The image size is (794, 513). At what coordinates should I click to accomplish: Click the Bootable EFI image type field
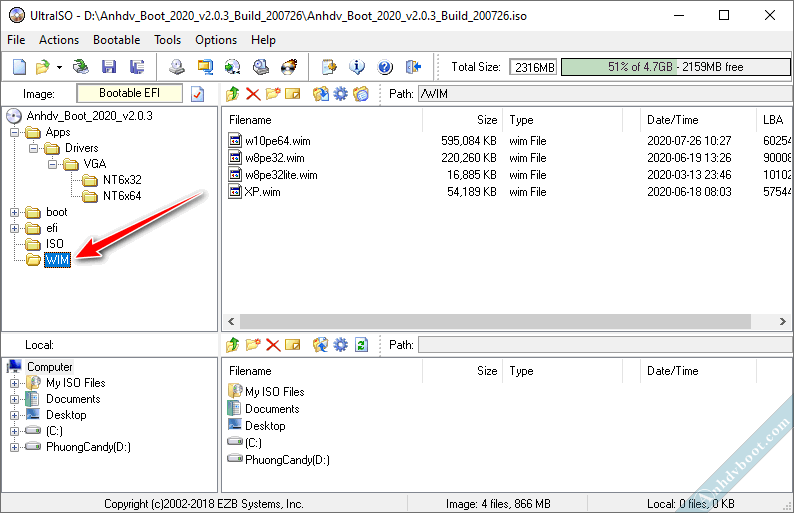129,93
